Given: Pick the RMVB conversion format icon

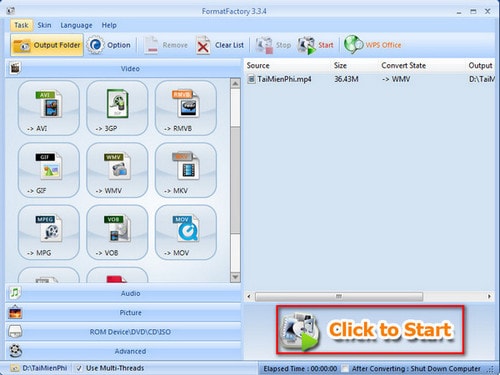Looking at the screenshot, I should (186, 108).
